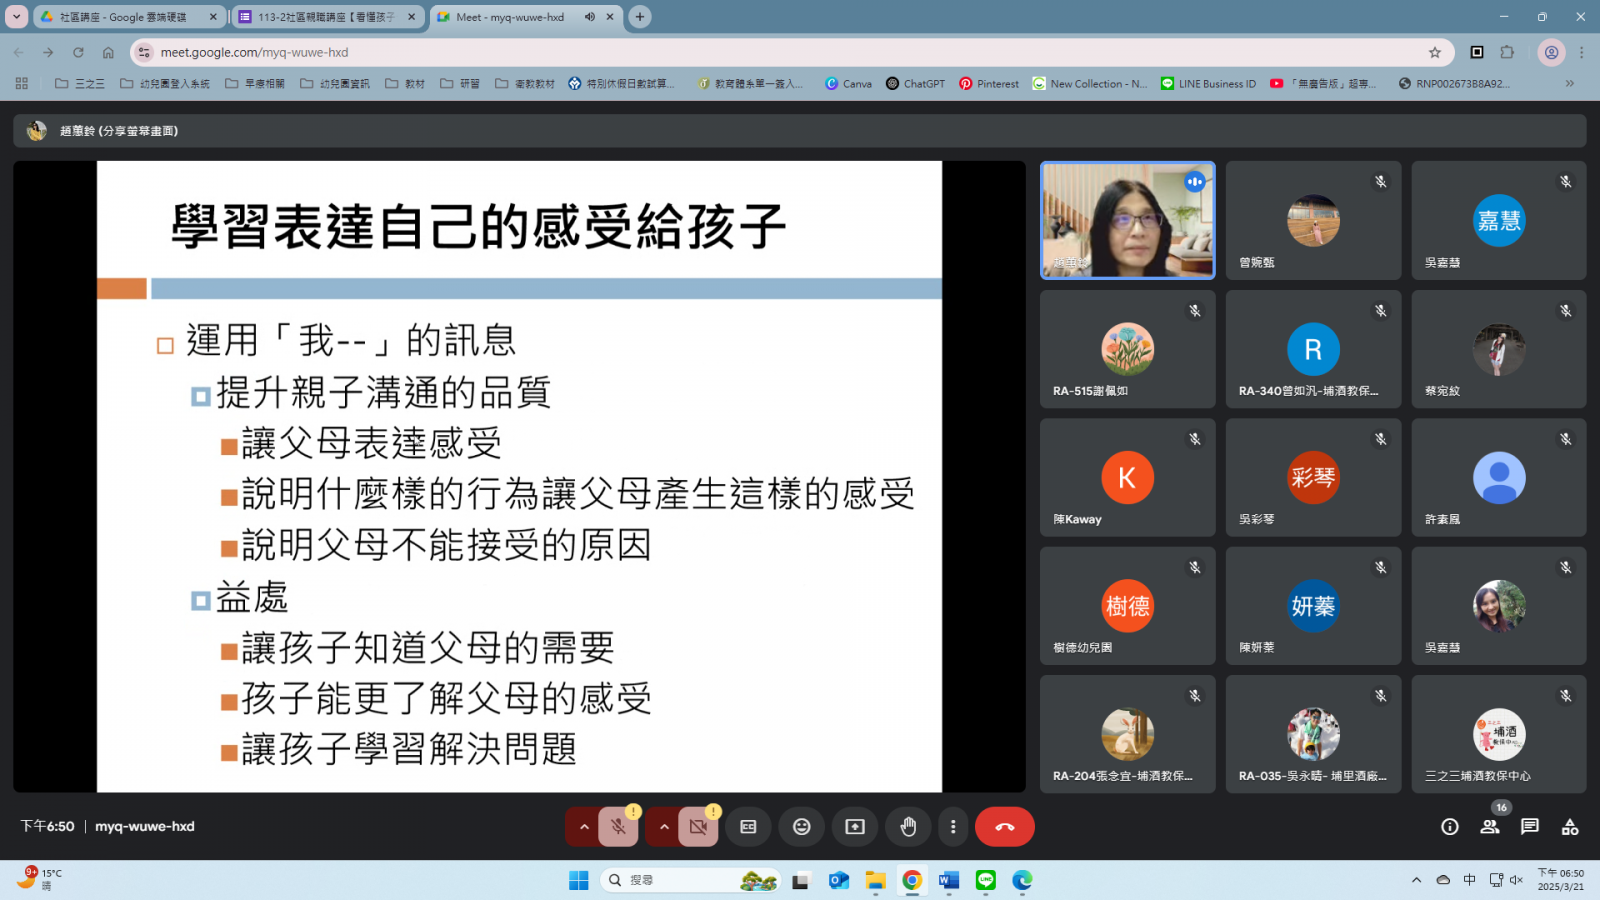Viewport: 1600px width, 900px height.
Task: Click the present screen button
Action: 854,827
